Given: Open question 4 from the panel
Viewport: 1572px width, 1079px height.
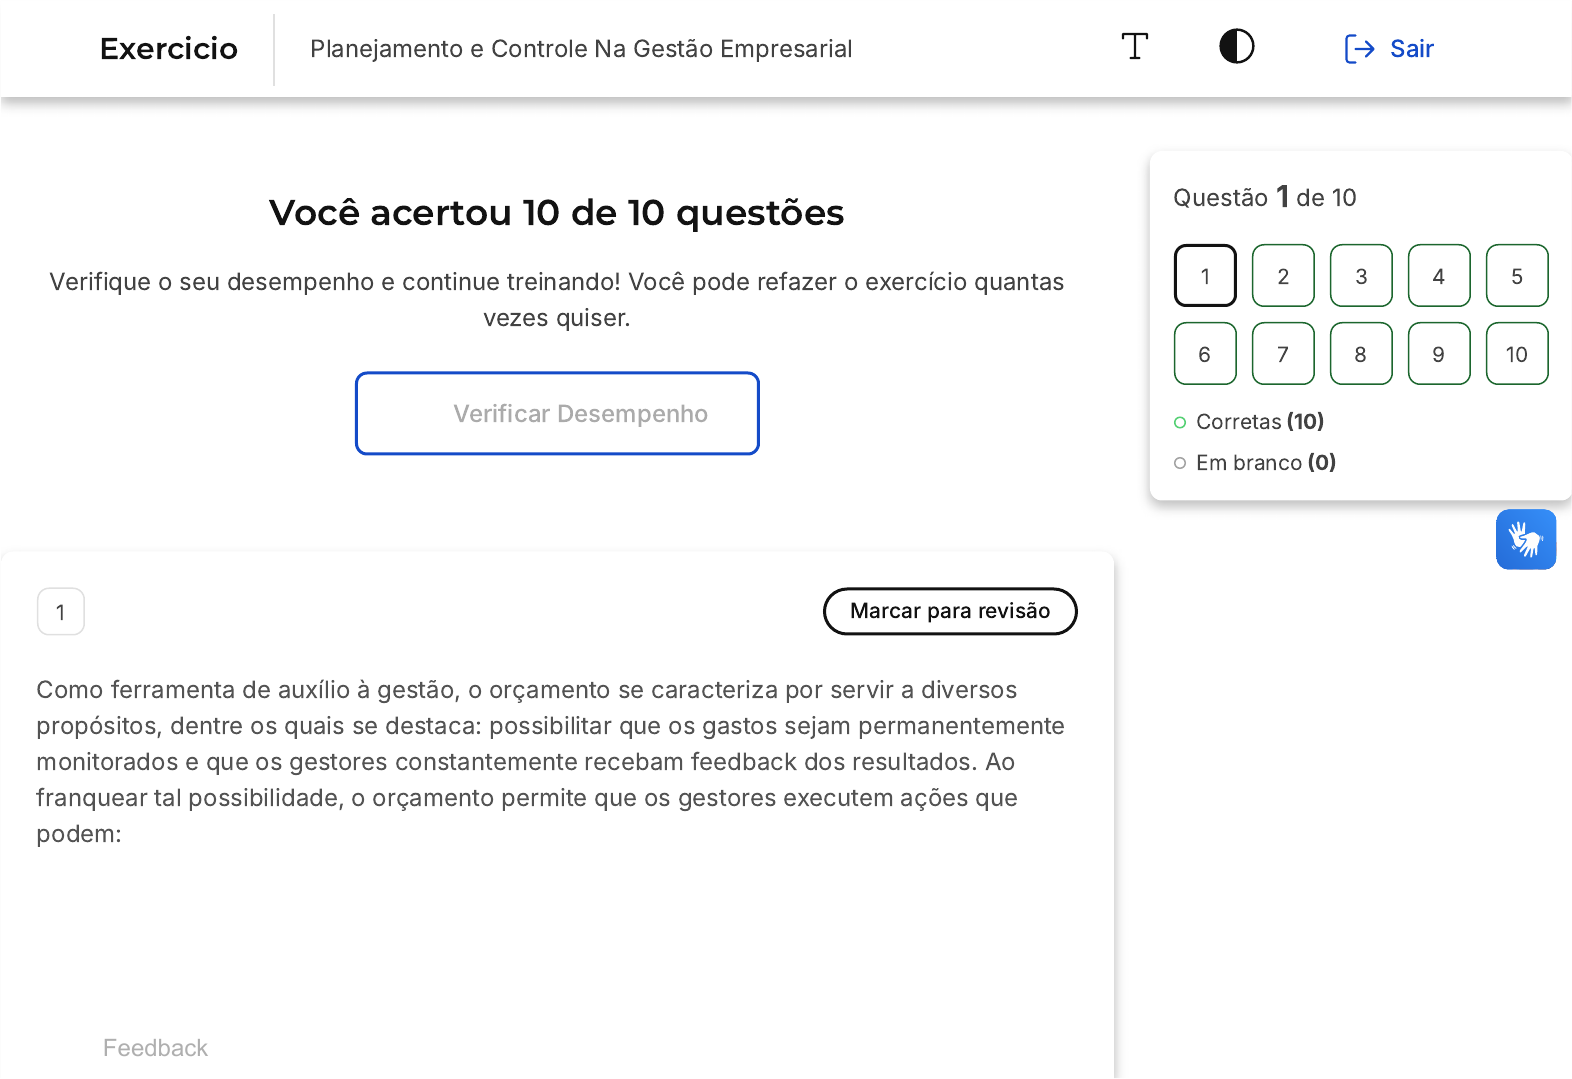Looking at the screenshot, I should tap(1439, 276).
